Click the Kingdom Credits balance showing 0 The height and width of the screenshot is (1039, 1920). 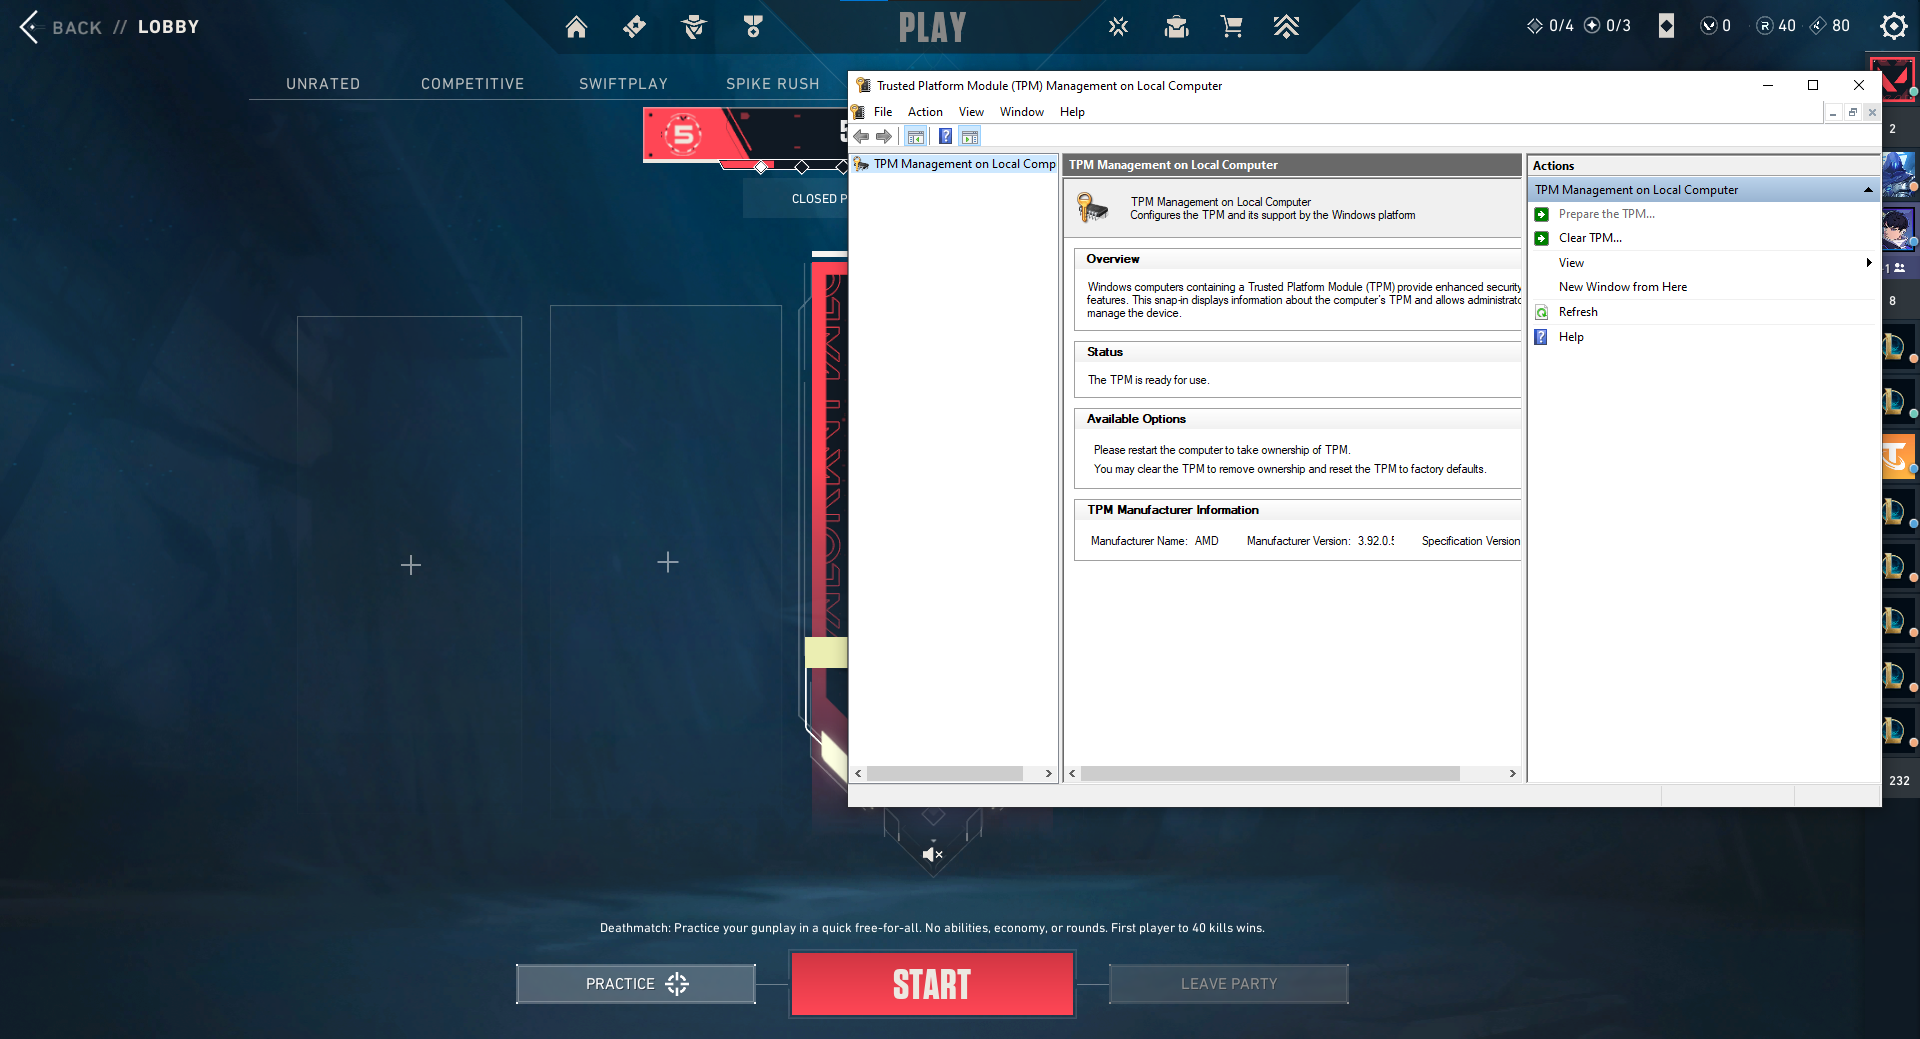tap(1716, 26)
